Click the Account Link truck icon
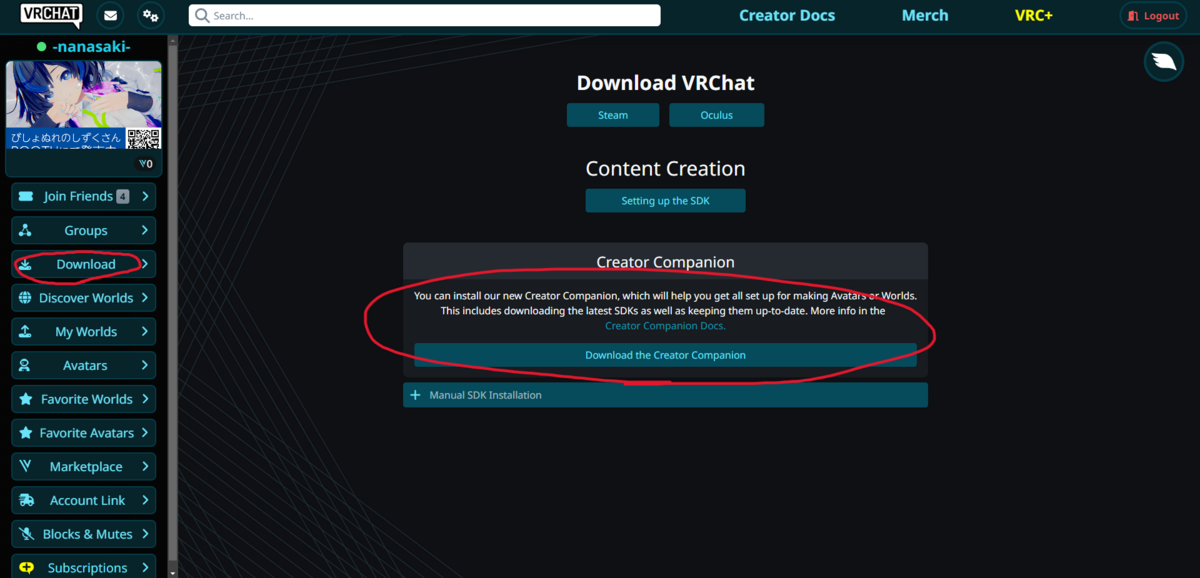1200x578 pixels. coord(26,501)
